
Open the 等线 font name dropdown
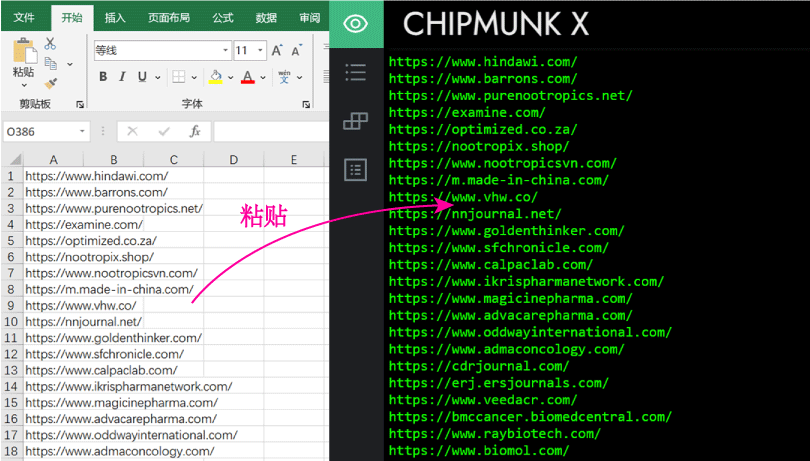226,51
